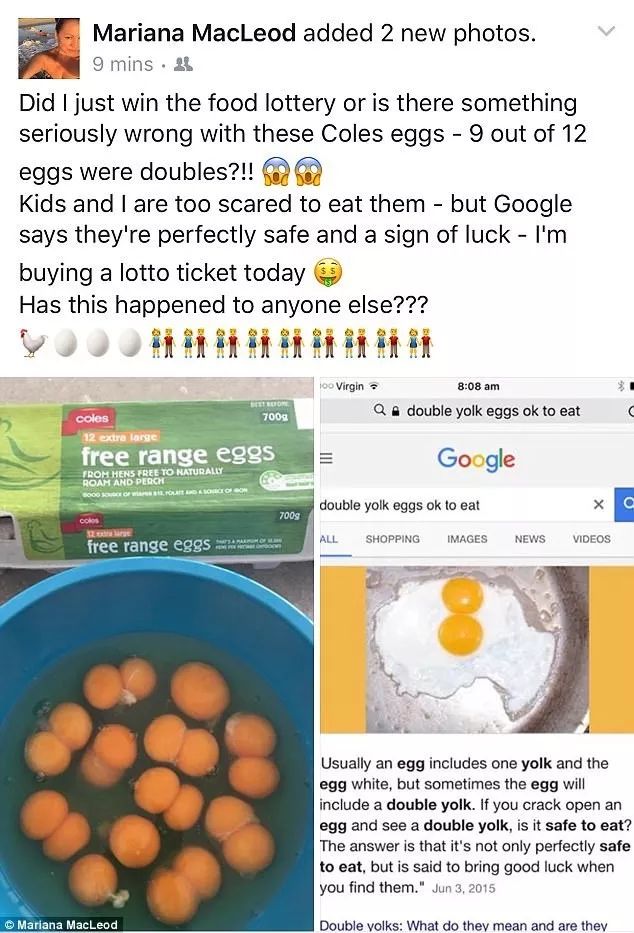The width and height of the screenshot is (634, 933).
Task: Select the SHOPPING tab
Action: tap(393, 539)
